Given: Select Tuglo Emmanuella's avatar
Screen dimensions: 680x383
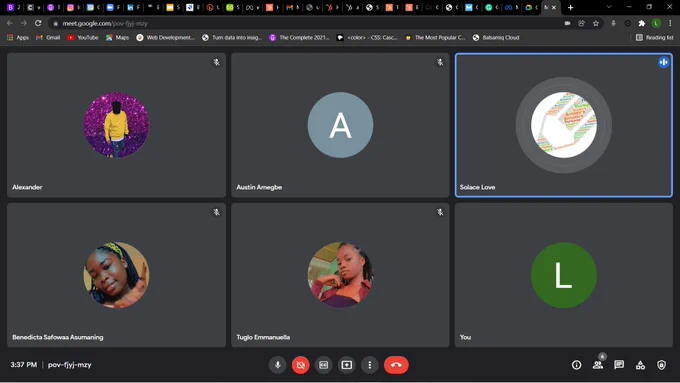Looking at the screenshot, I should 340,275.
